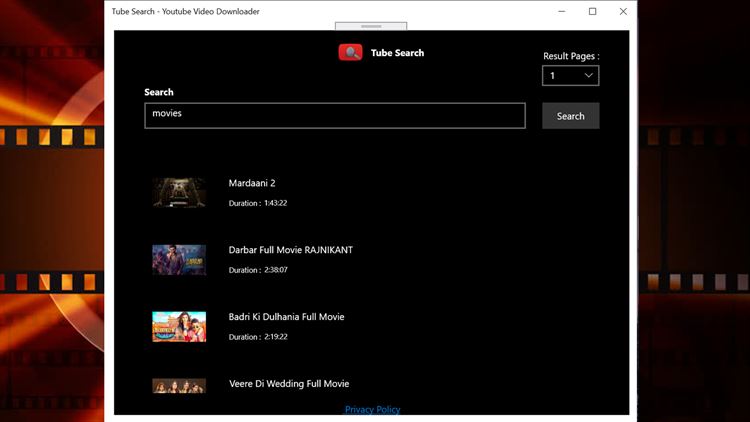Open the Mardaani 2 thumbnail
The width and height of the screenshot is (750, 422).
coord(179,192)
